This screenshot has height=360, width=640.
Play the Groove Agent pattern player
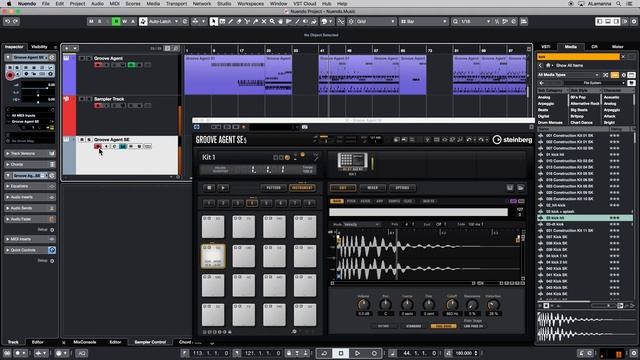point(223,188)
